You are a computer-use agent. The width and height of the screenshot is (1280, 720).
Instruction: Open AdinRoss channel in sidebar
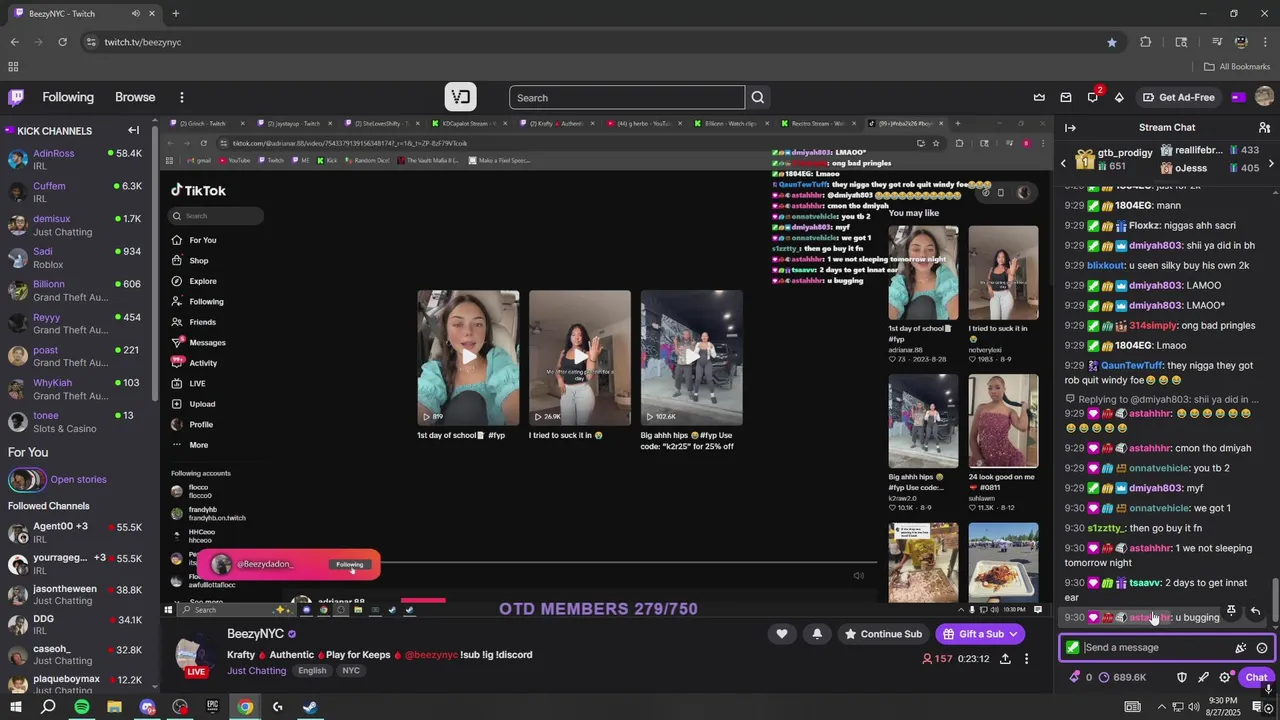pyautogui.click(x=76, y=160)
